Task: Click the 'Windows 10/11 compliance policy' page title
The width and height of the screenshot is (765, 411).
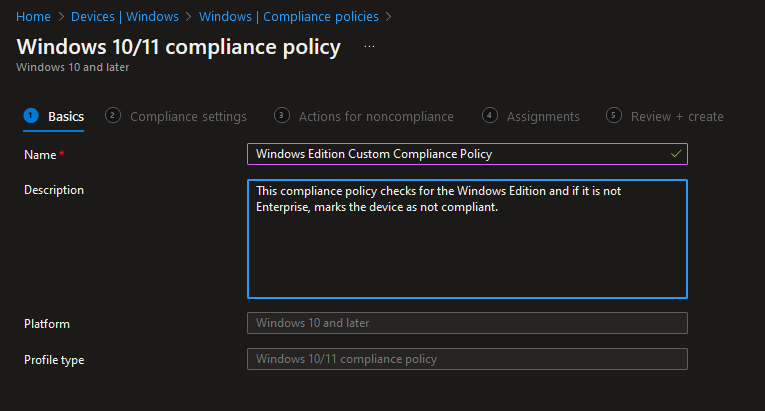Action: [179, 47]
